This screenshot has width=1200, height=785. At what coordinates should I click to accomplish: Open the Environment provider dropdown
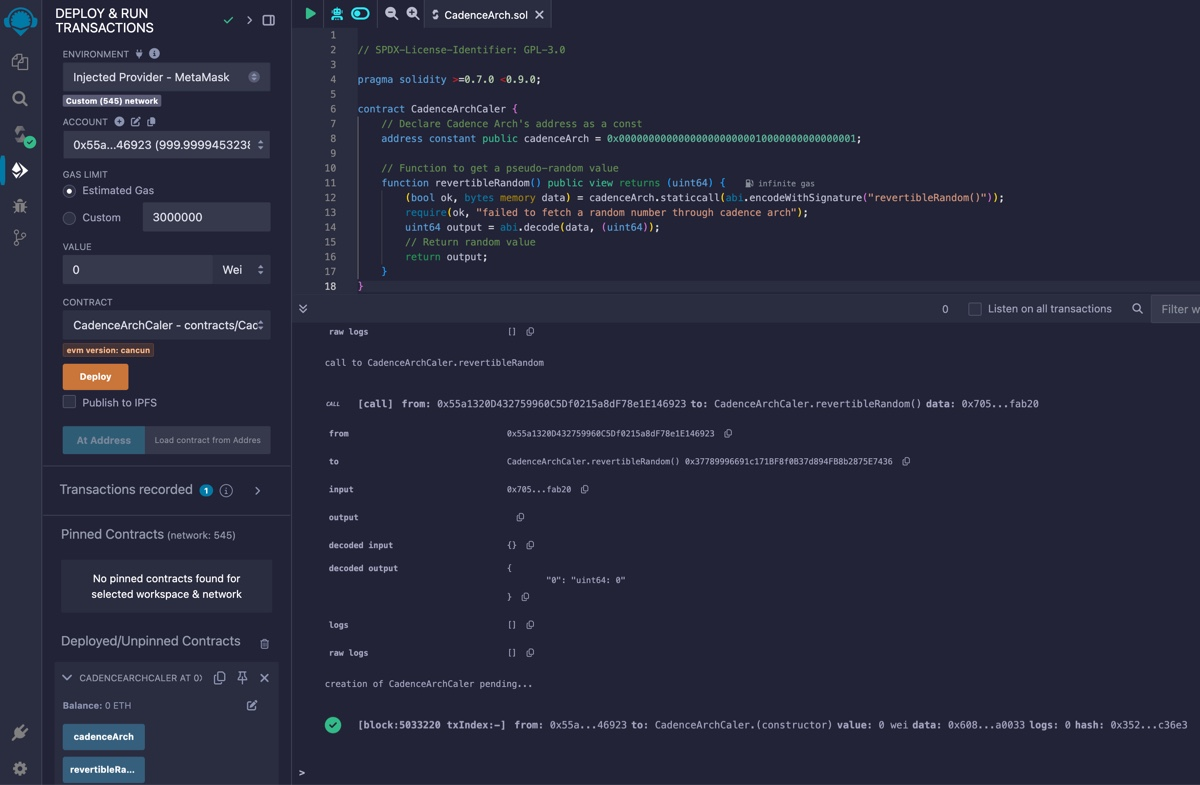pos(166,77)
